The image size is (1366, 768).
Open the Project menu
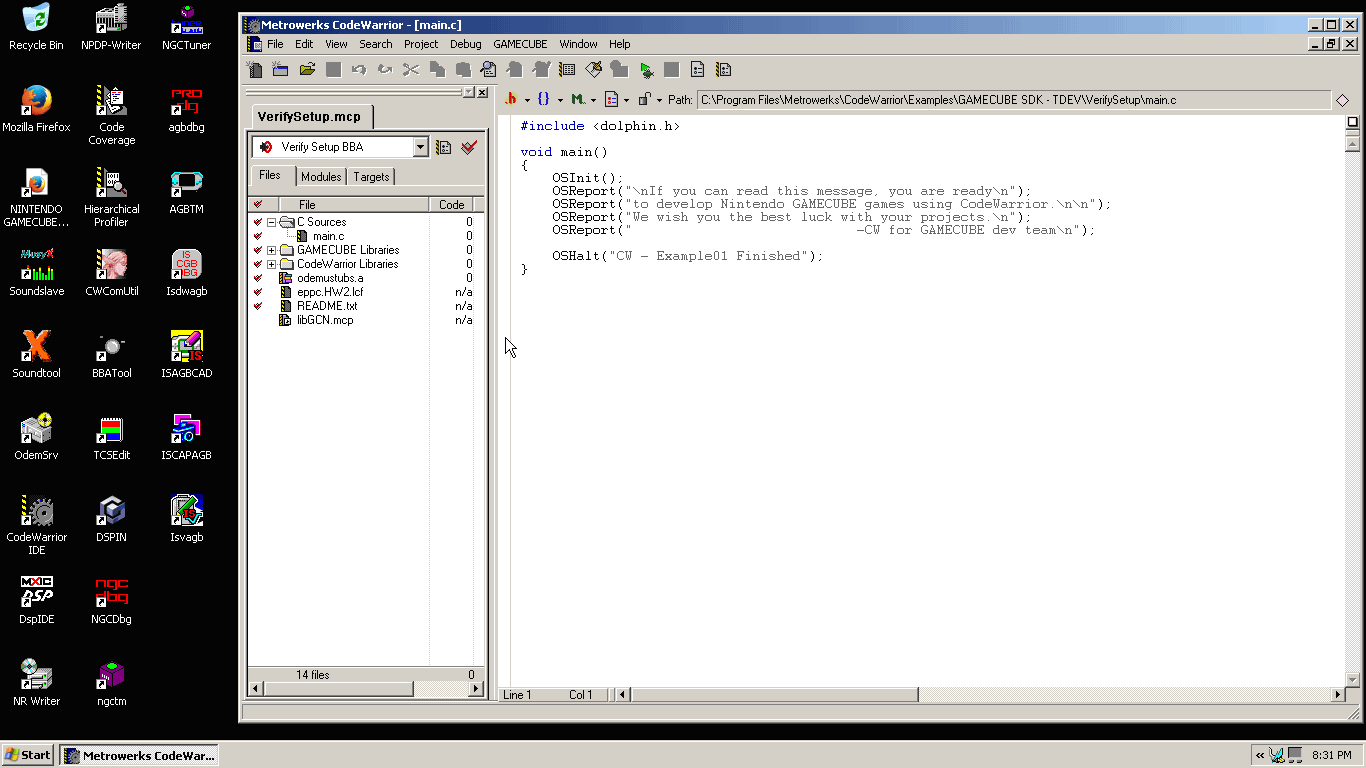[421, 44]
